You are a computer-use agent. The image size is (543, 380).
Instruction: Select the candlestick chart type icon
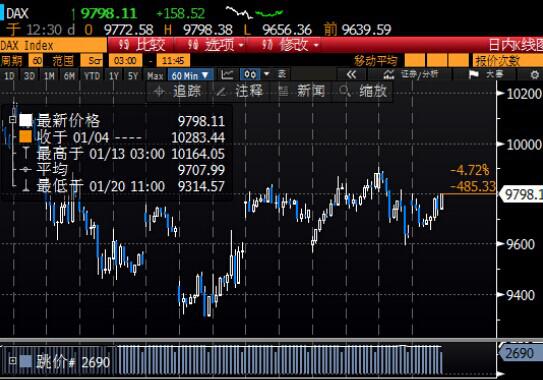coord(250,74)
